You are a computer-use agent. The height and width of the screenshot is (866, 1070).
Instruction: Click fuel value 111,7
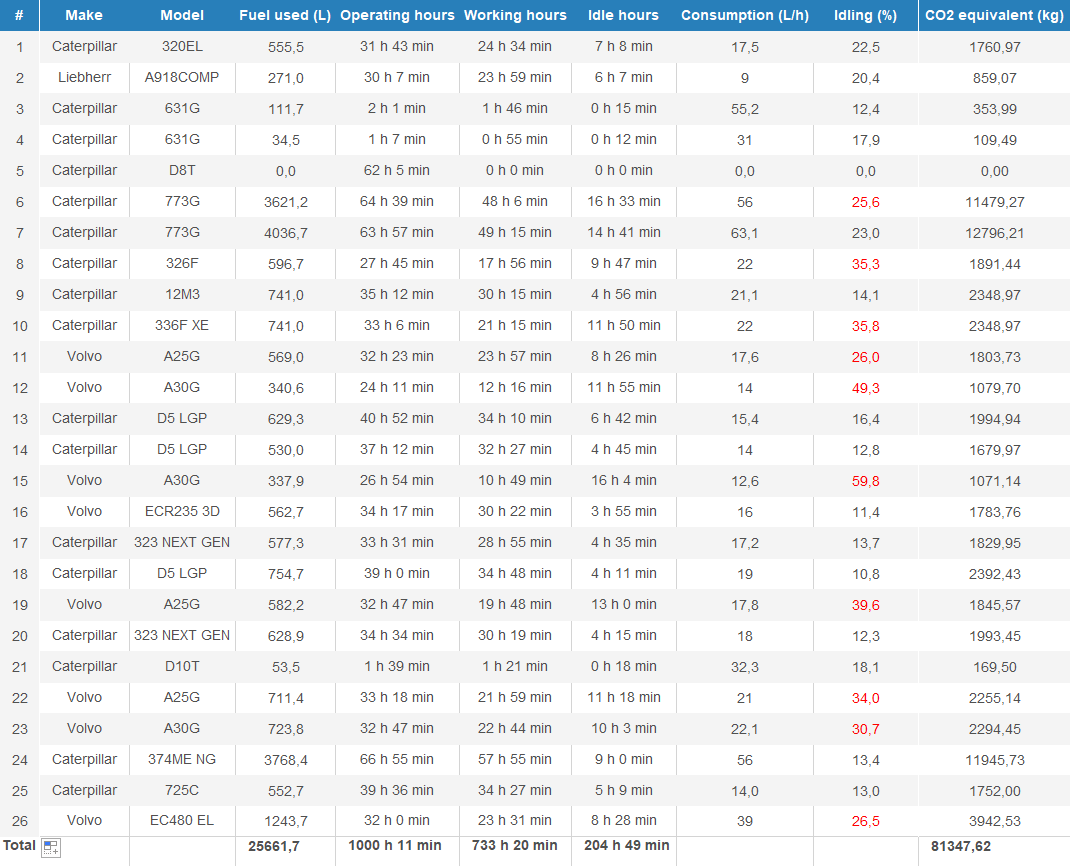pos(286,109)
